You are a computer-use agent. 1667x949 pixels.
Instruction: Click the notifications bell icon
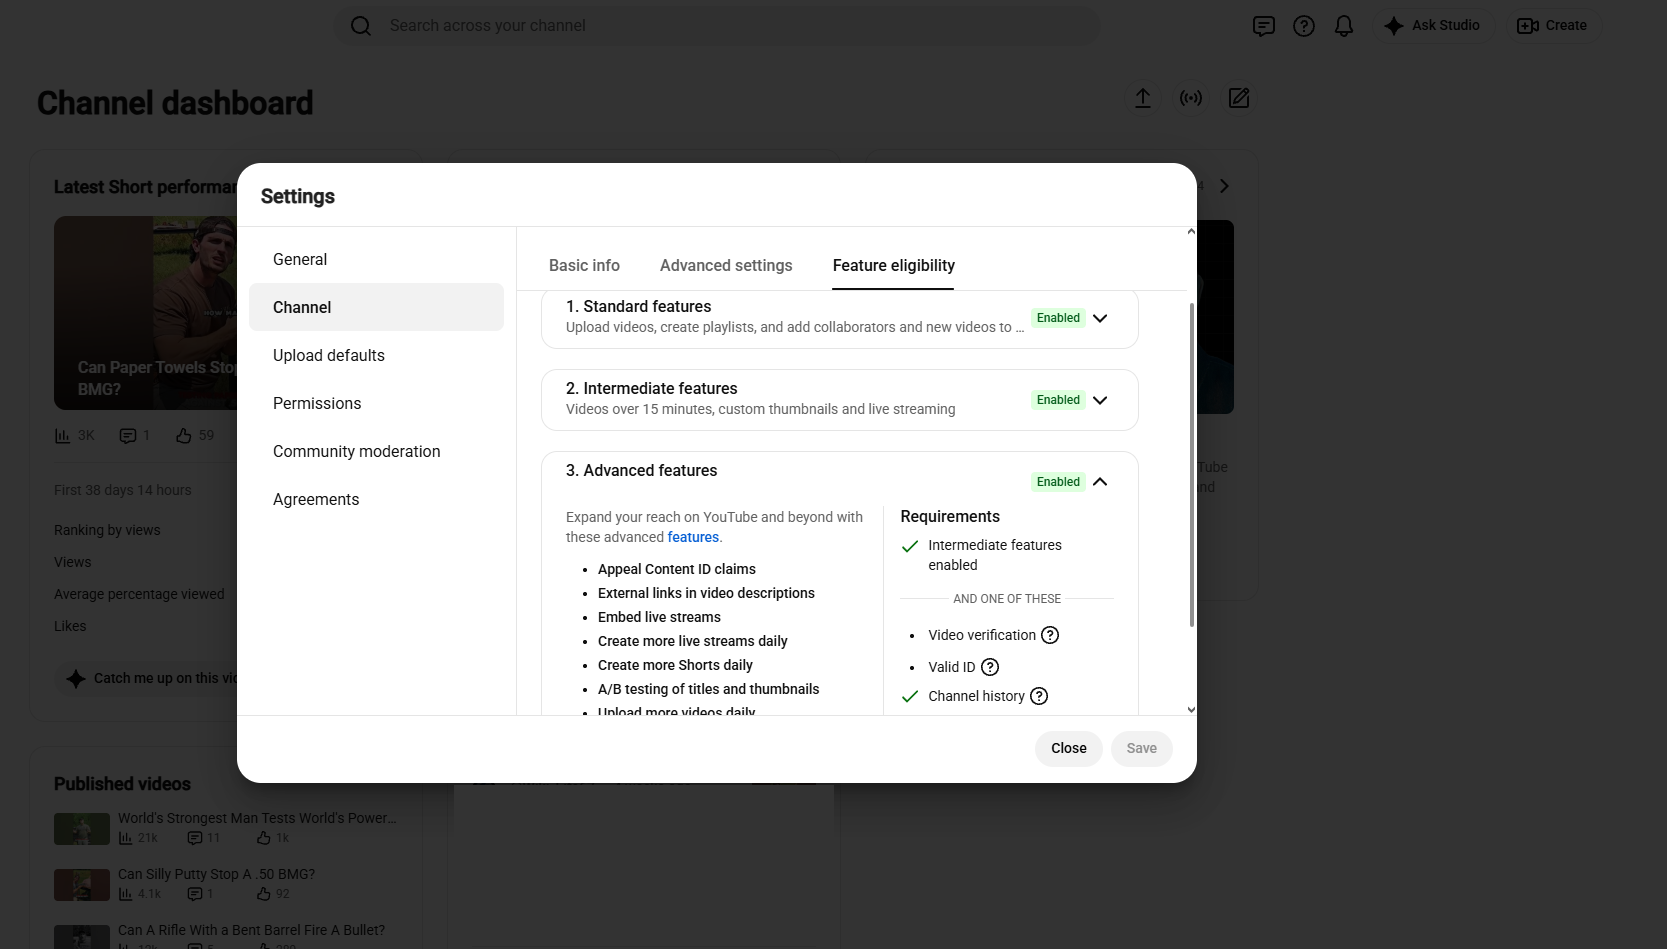point(1344,26)
